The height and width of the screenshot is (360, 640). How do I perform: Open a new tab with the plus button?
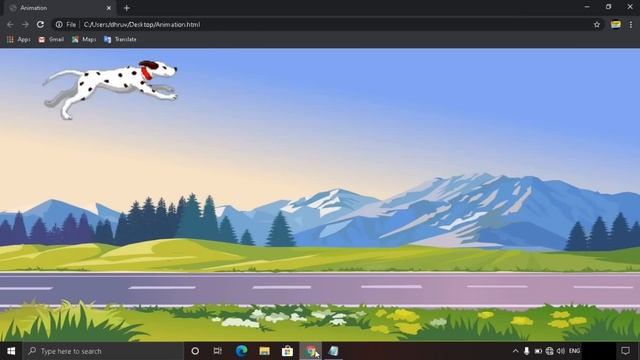[127, 8]
